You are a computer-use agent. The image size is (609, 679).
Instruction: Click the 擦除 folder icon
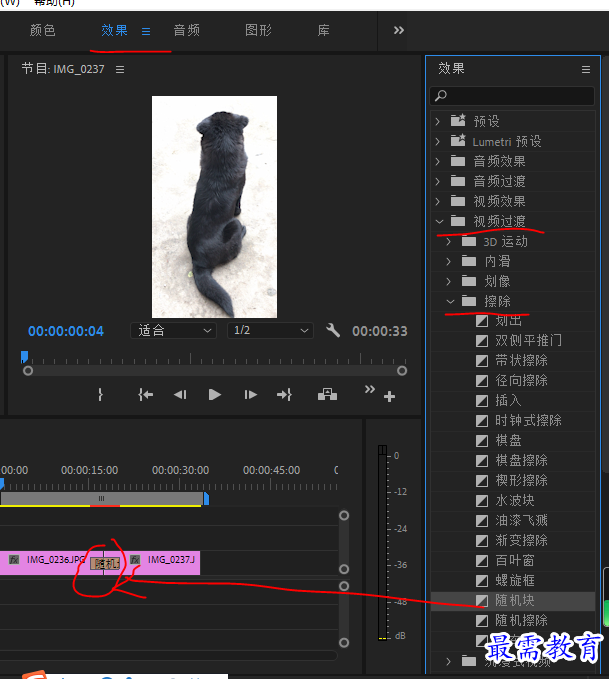click(x=469, y=301)
